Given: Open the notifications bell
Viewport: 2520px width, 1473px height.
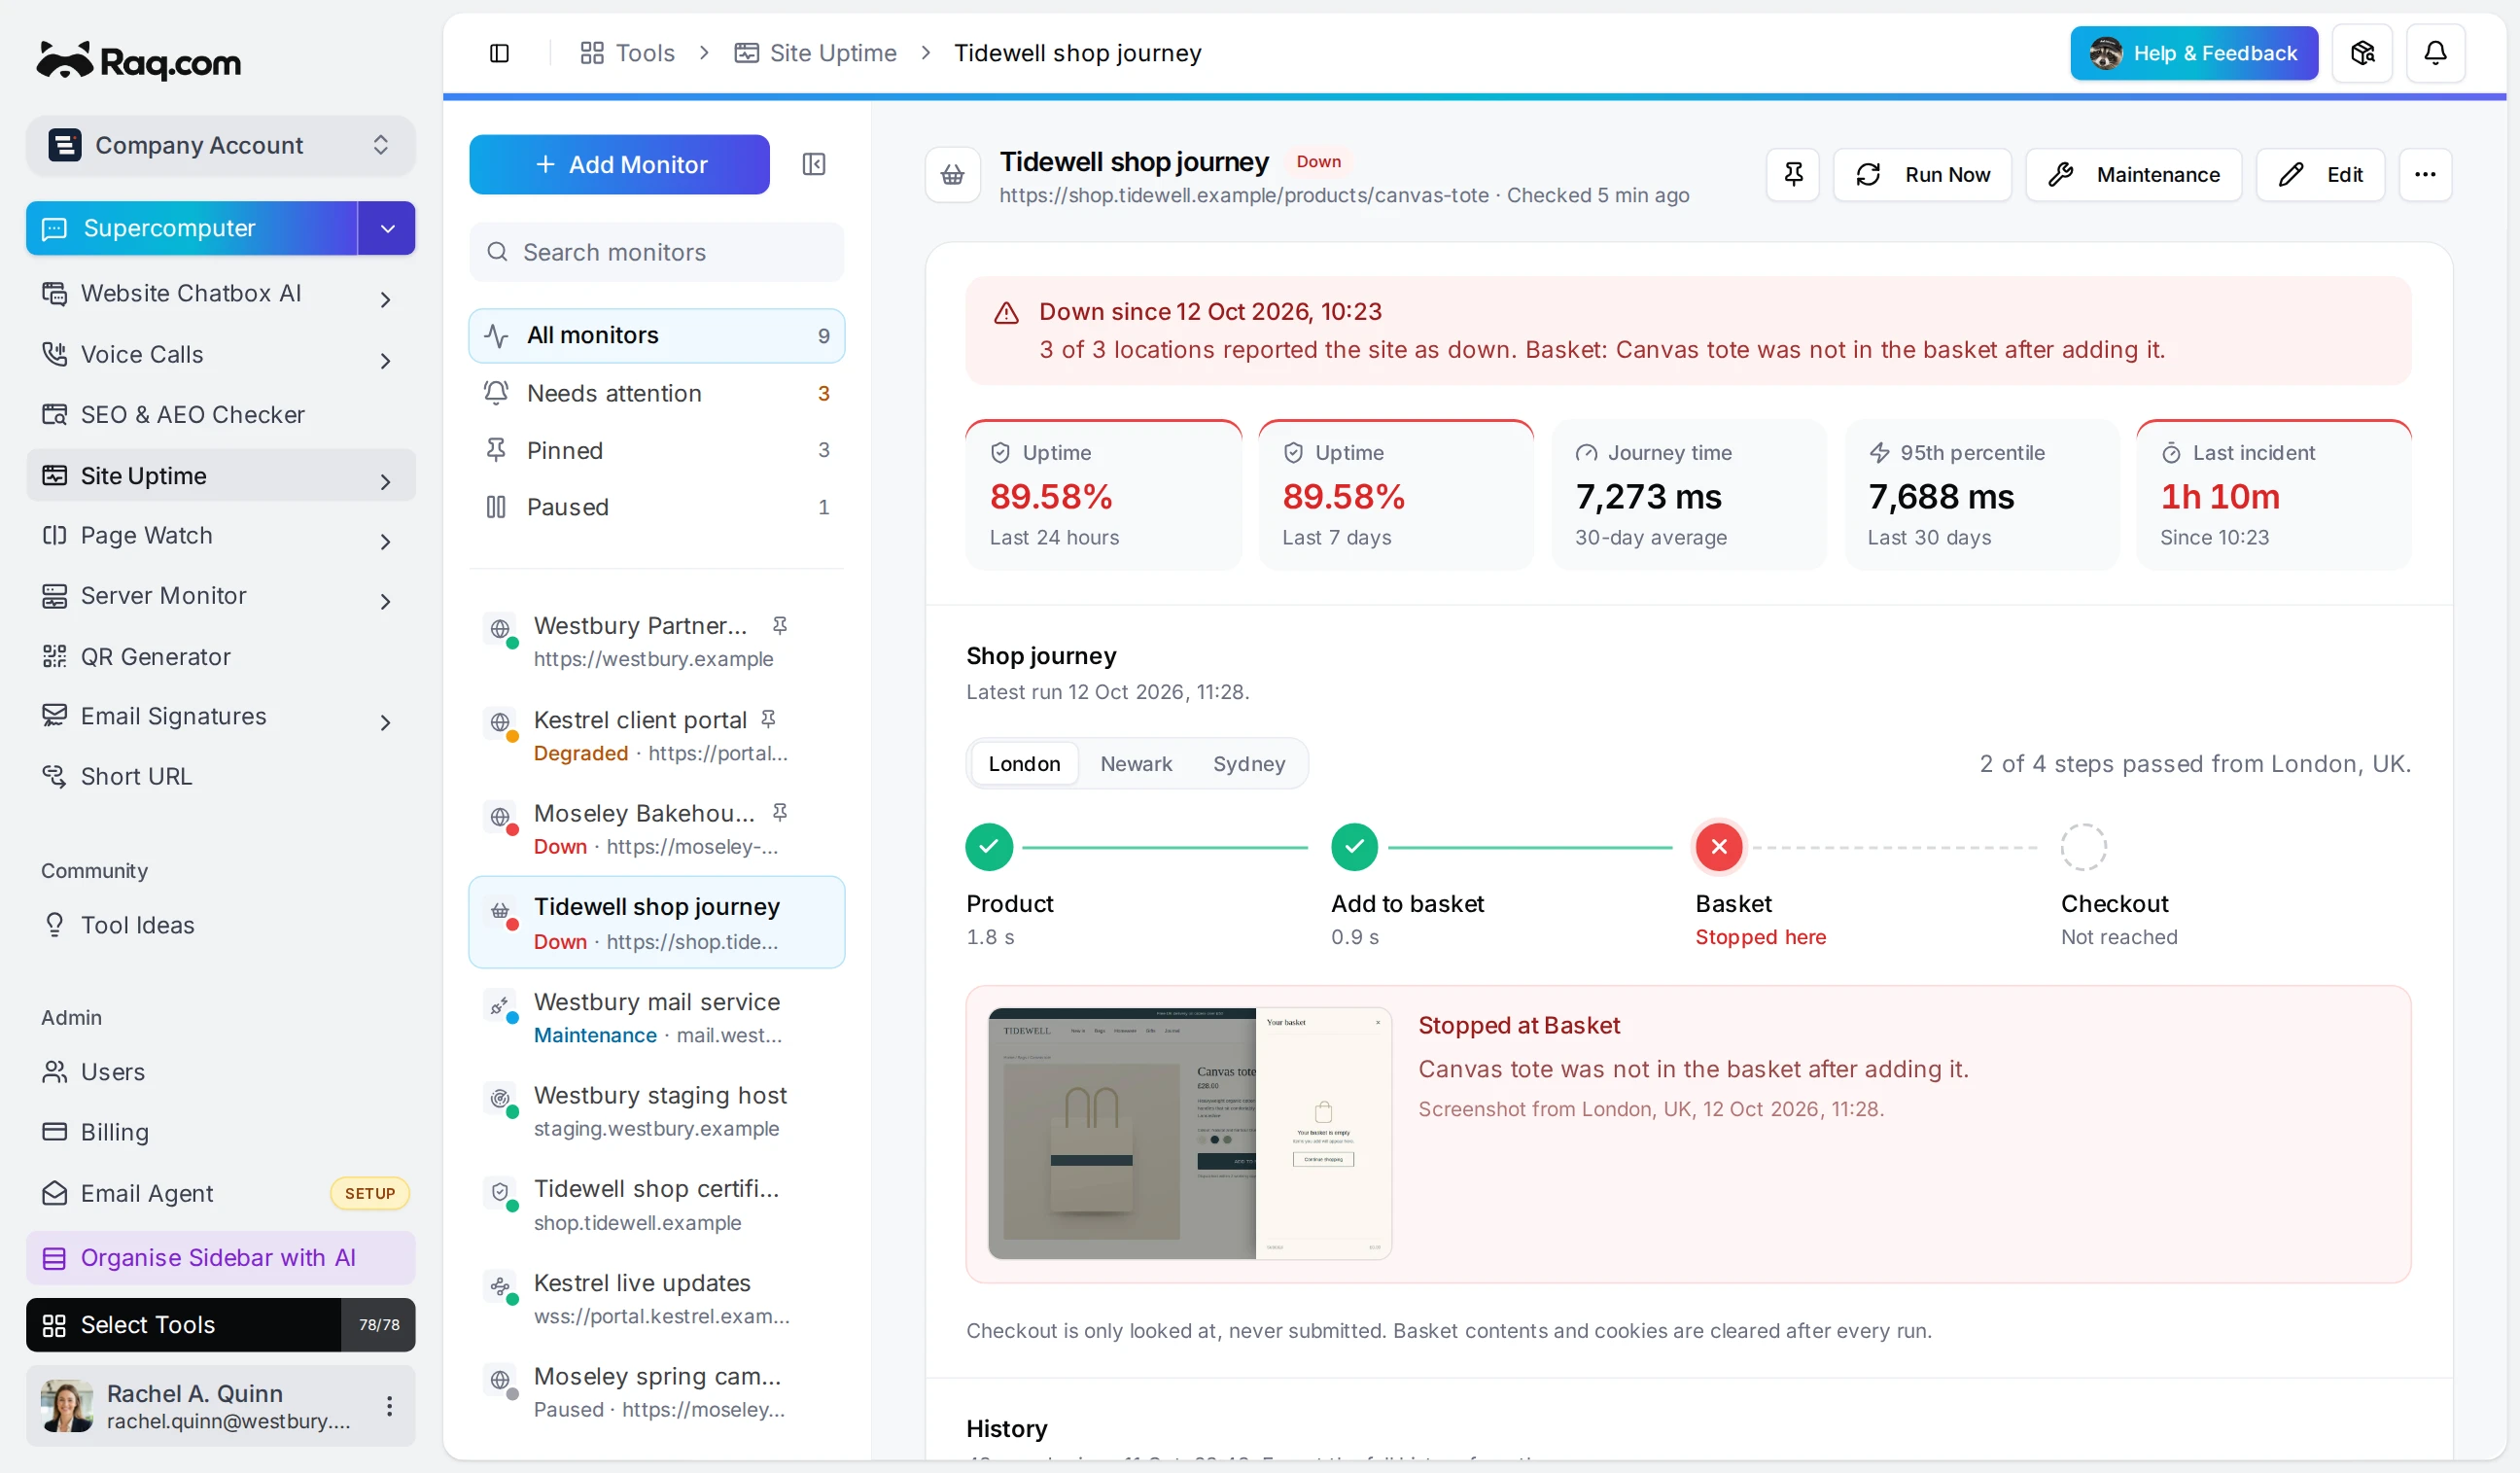Looking at the screenshot, I should [2435, 53].
